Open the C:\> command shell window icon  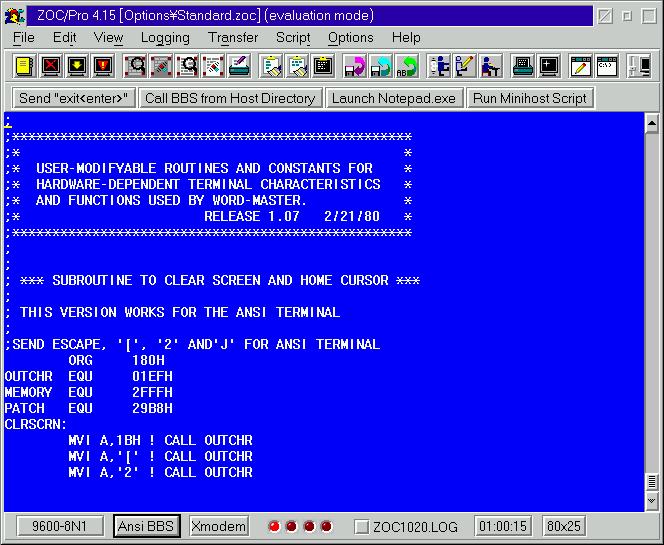pos(606,66)
